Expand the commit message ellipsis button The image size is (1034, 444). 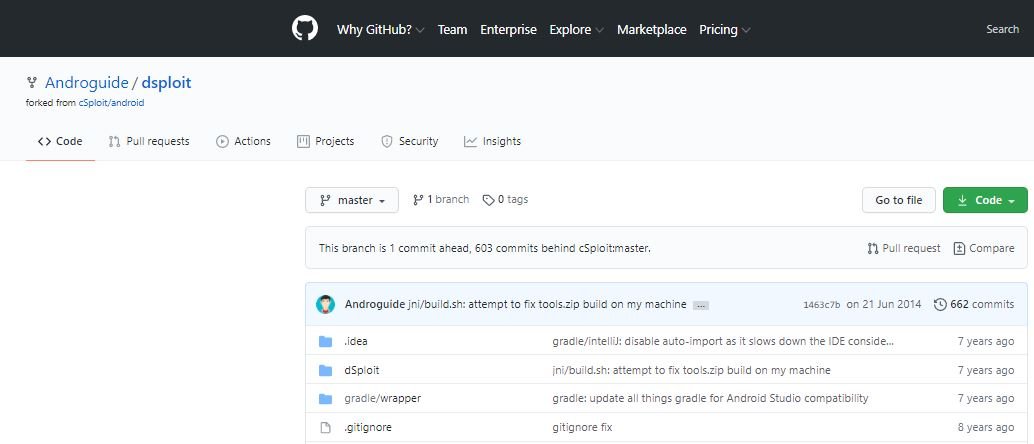click(x=701, y=305)
